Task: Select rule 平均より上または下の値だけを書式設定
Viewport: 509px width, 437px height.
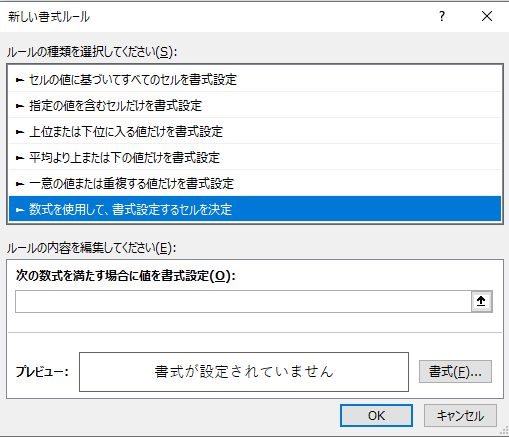Action: pyautogui.click(x=255, y=157)
